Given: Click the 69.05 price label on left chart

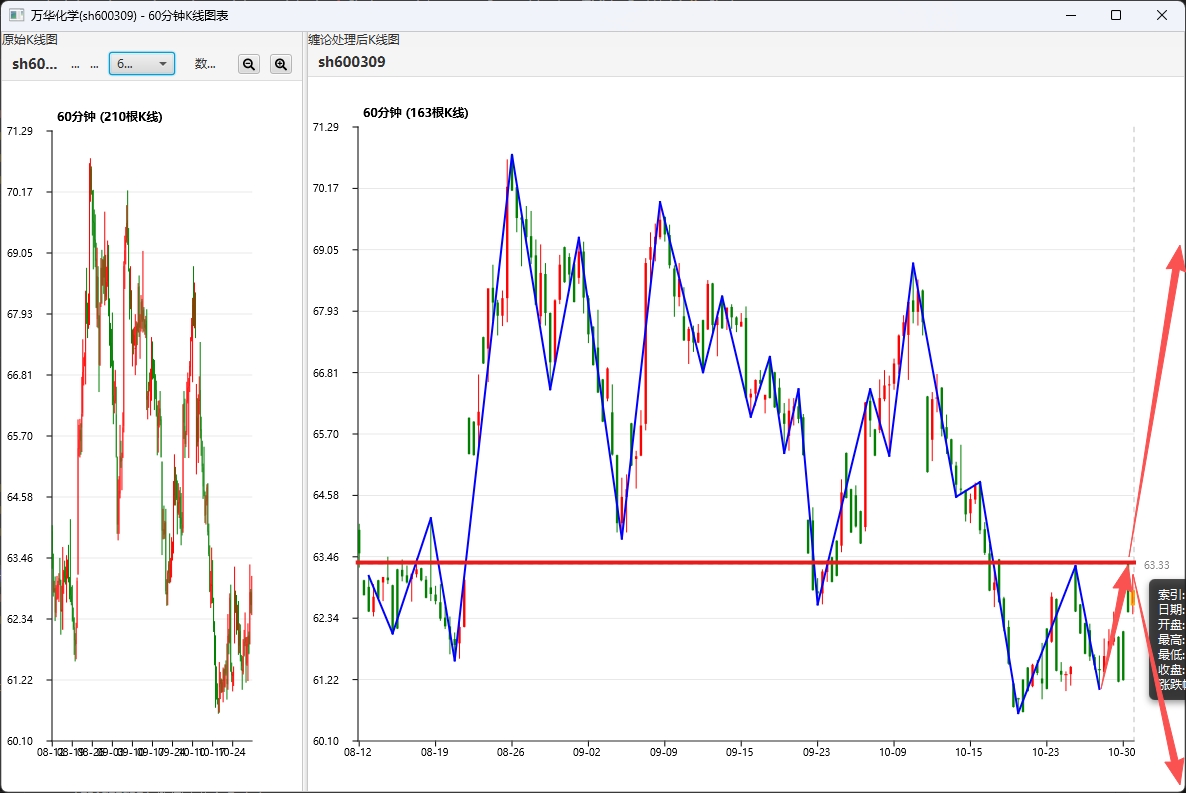Looking at the screenshot, I should (x=20, y=253).
